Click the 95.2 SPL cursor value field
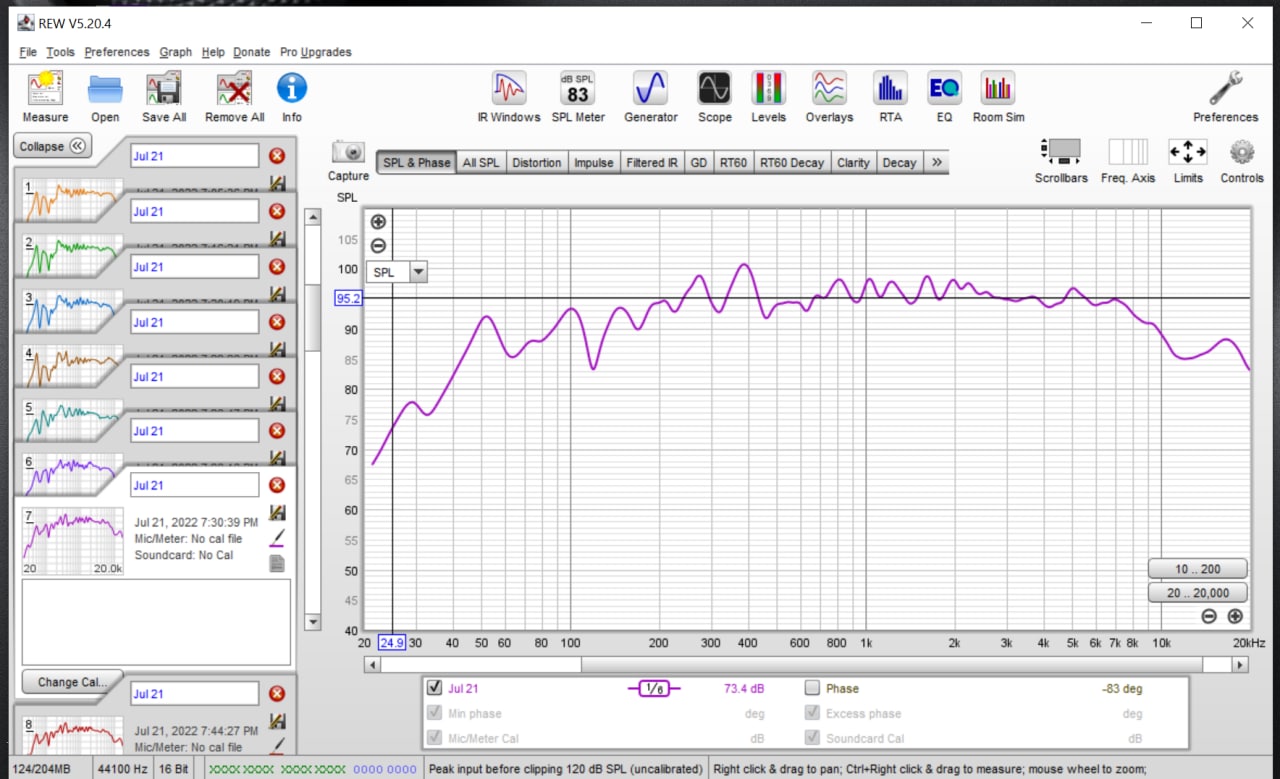1280x779 pixels. click(x=348, y=298)
